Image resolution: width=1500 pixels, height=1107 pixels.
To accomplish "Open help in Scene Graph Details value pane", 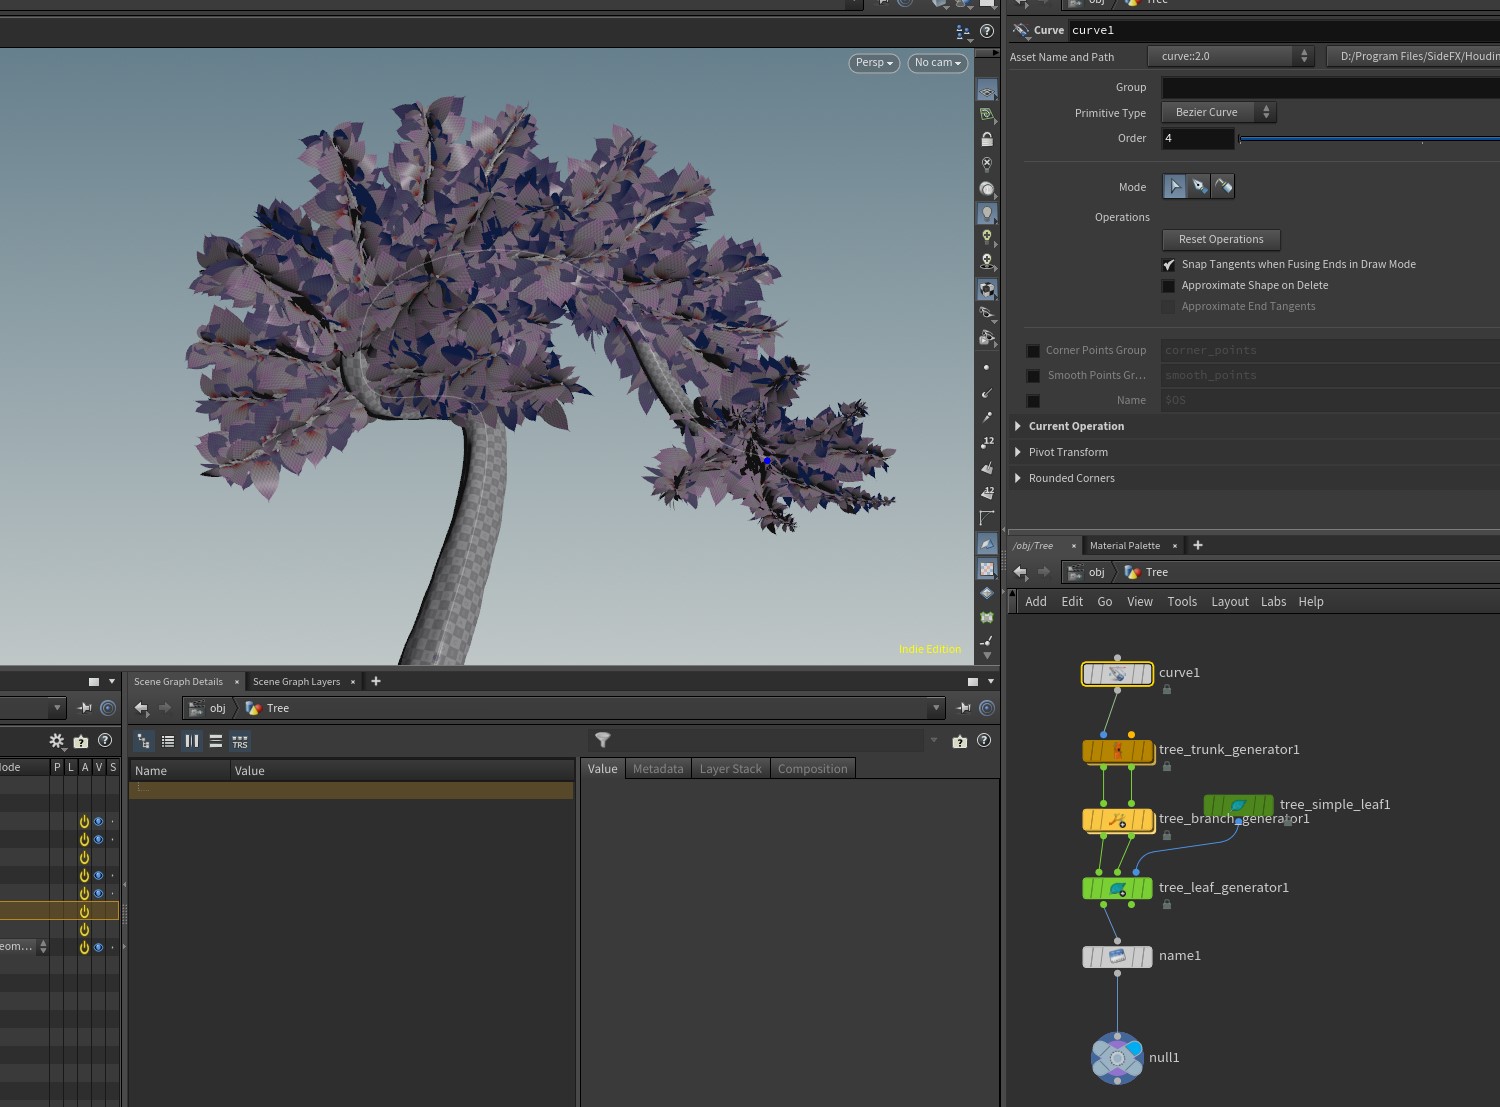I will (984, 741).
